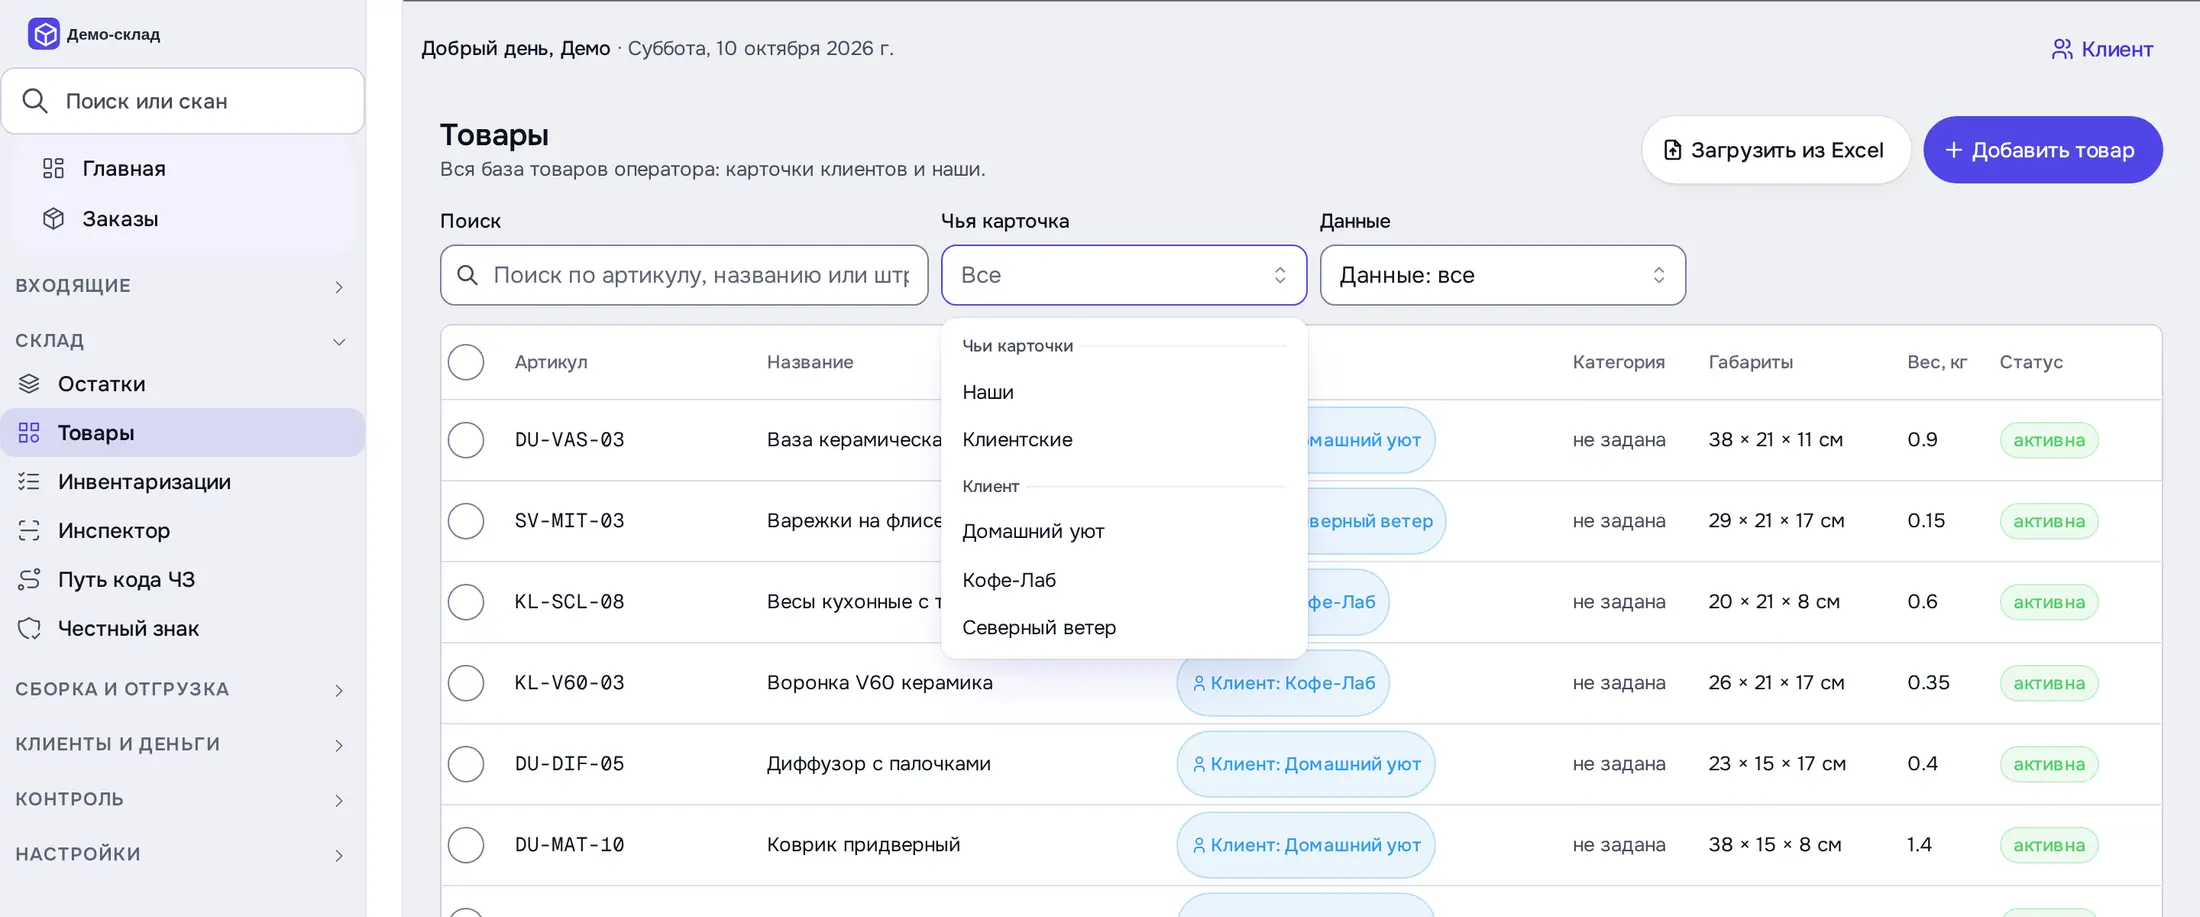The height and width of the screenshot is (917, 2200).
Task: Click the plus icon in Добавить товар
Action: coord(1953,150)
